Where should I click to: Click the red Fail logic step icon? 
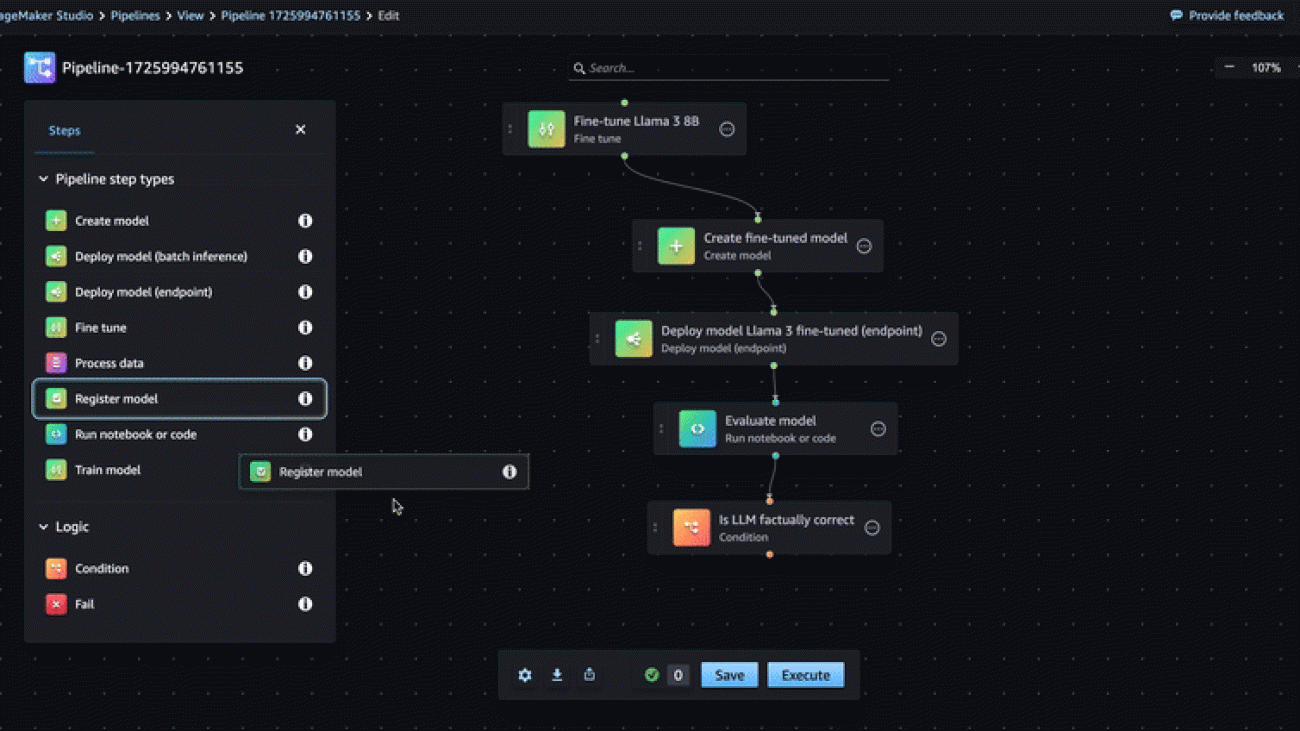coord(56,604)
